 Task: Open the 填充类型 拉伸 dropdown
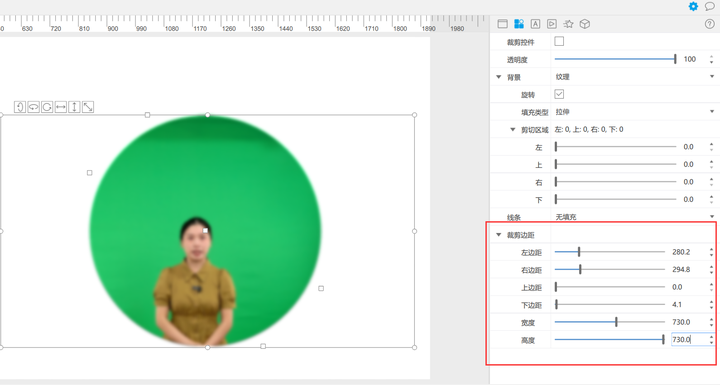[x=635, y=112]
